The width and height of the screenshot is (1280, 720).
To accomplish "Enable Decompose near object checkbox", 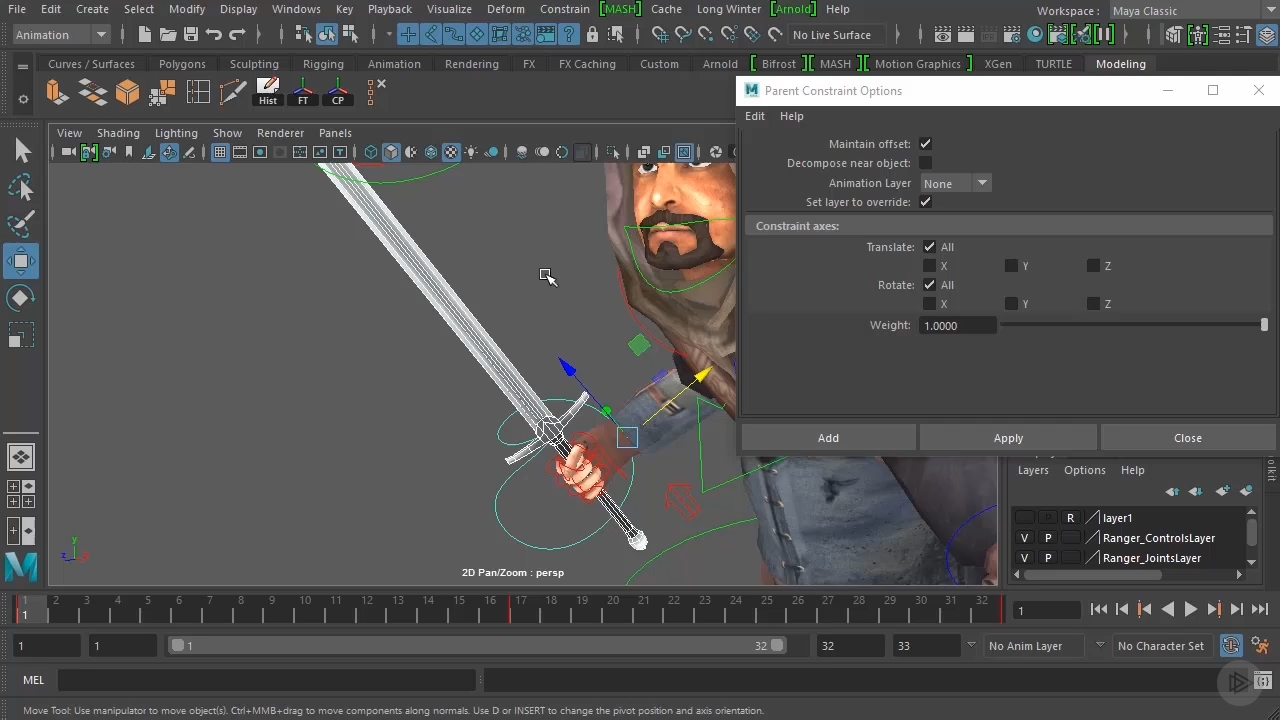I will [x=925, y=163].
